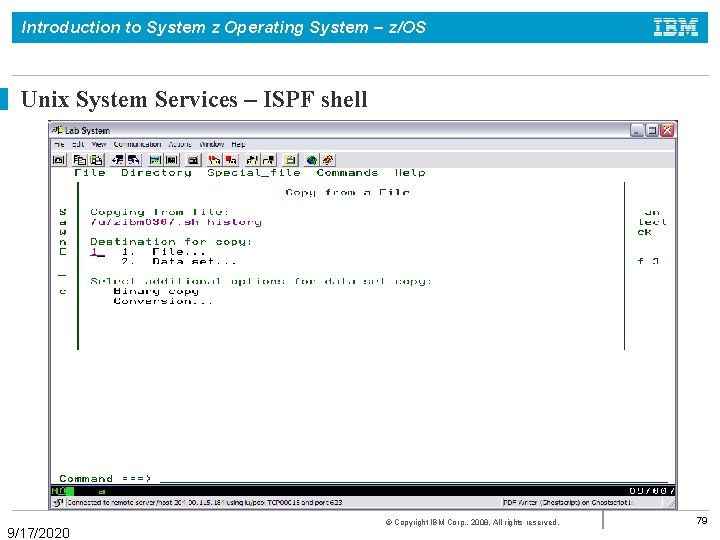Click the globe support toolbar icon
This screenshot has width=720, height=540.
pyautogui.click(x=312, y=160)
